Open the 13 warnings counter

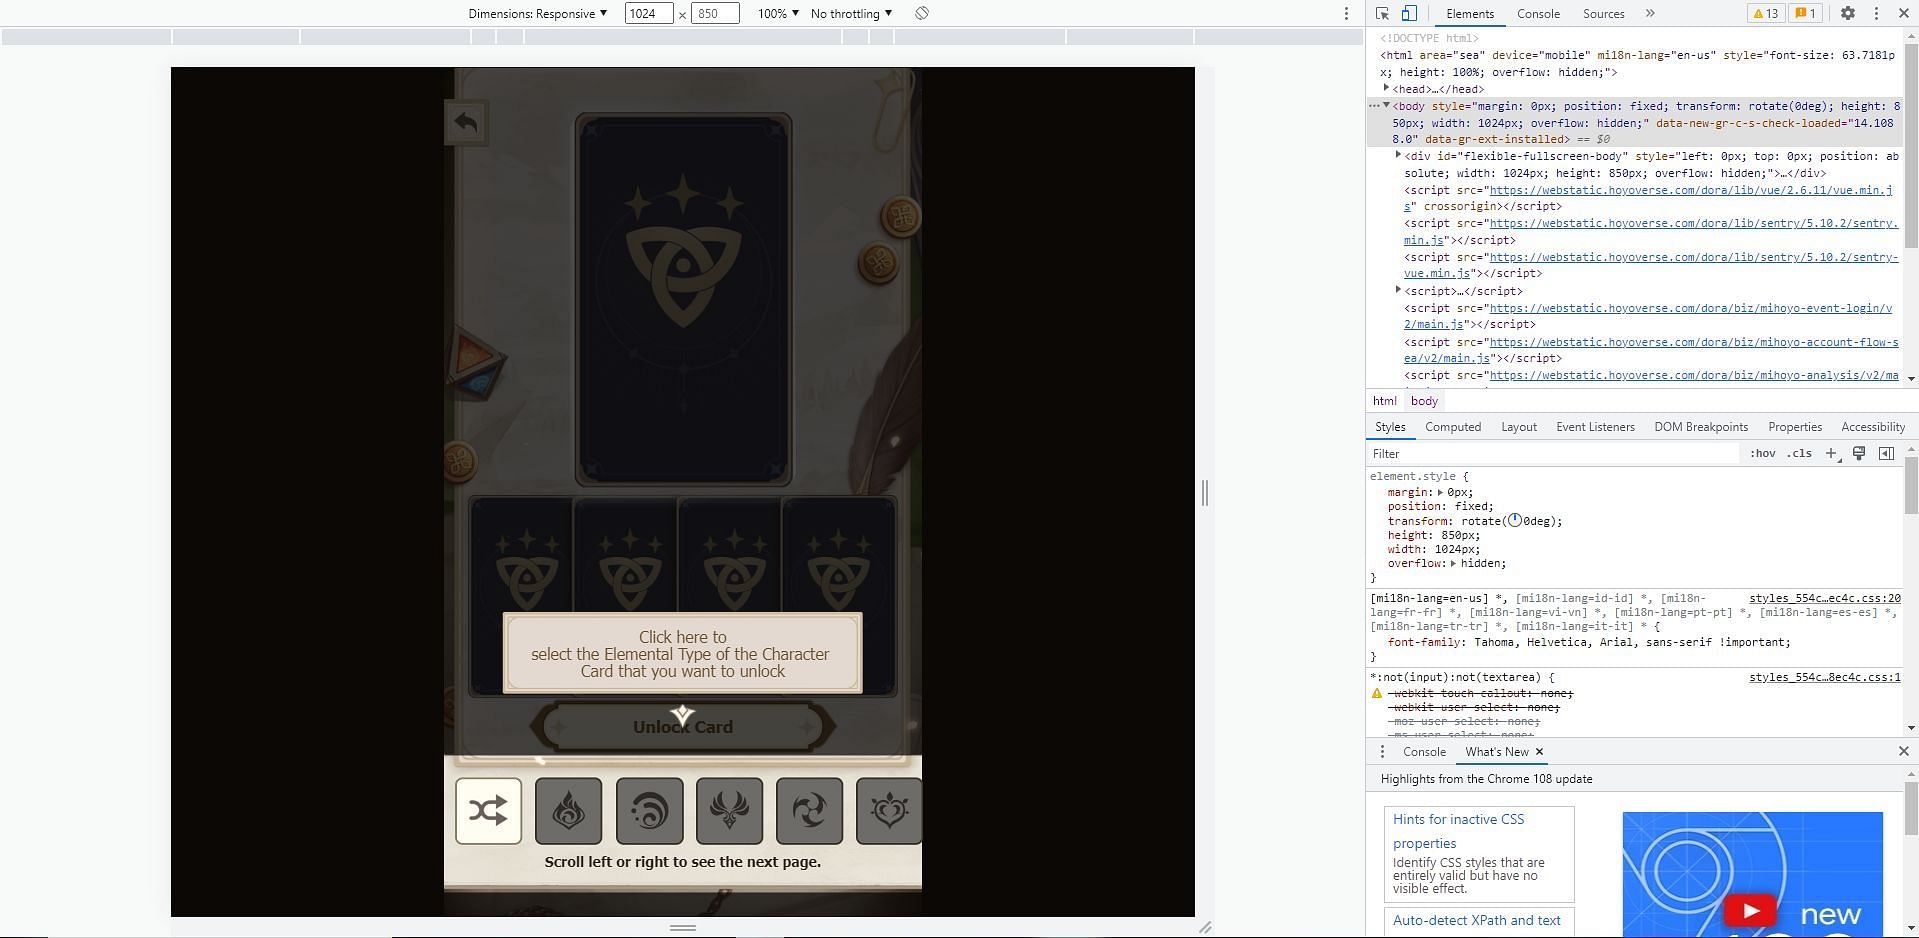(x=1765, y=14)
